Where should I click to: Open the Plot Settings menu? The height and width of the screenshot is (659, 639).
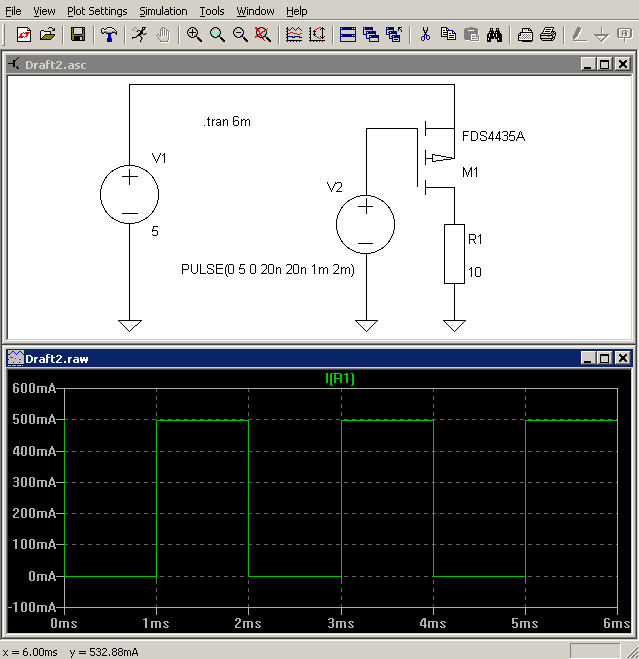tap(97, 11)
